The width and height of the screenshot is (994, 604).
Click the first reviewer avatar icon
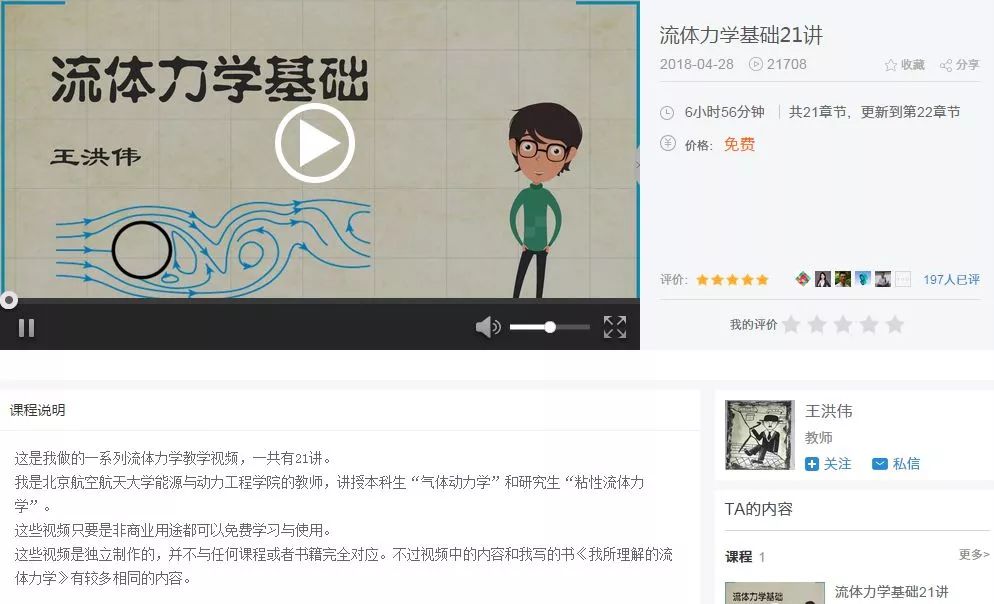(803, 279)
